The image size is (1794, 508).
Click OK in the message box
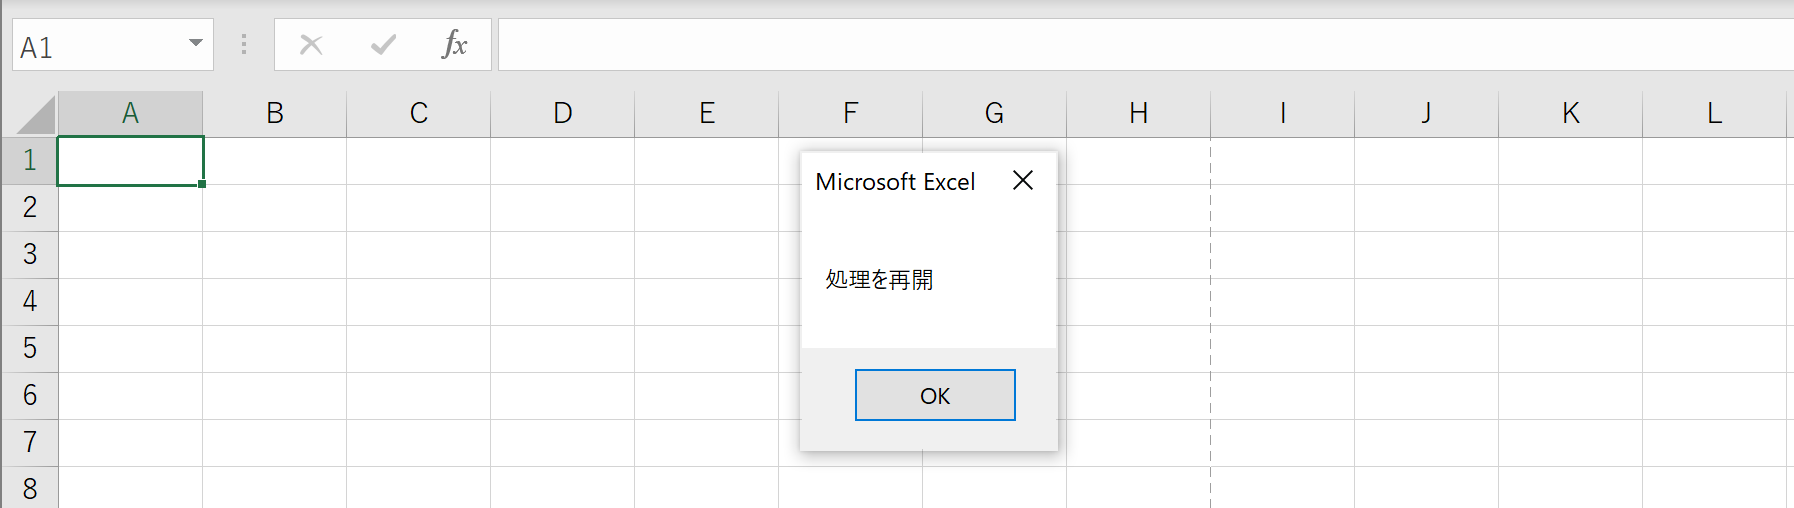(x=935, y=395)
